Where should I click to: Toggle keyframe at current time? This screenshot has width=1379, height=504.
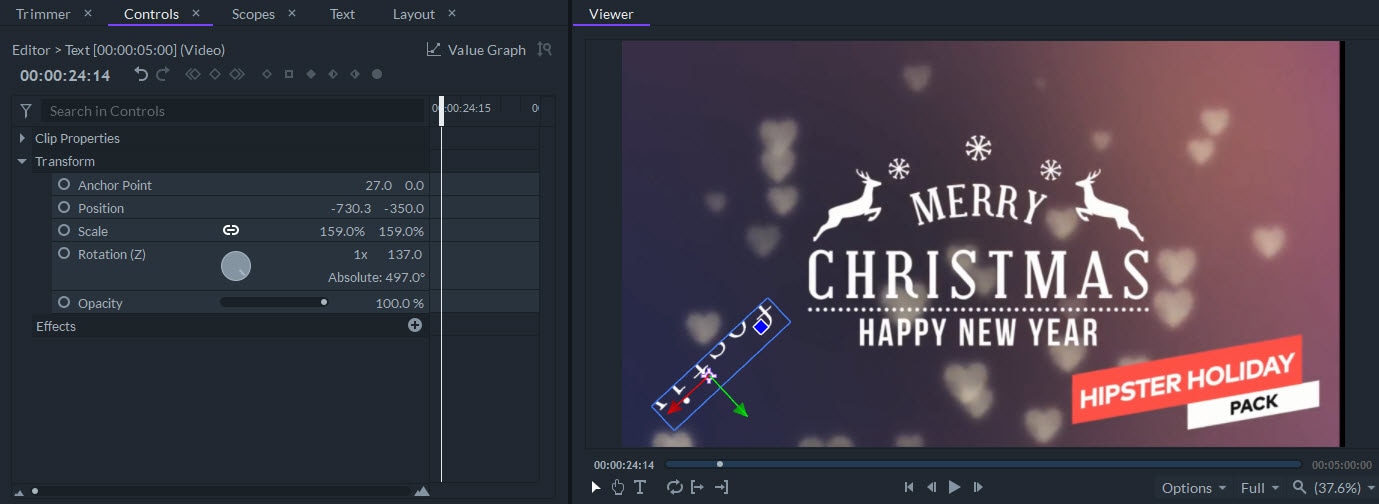(x=215, y=74)
